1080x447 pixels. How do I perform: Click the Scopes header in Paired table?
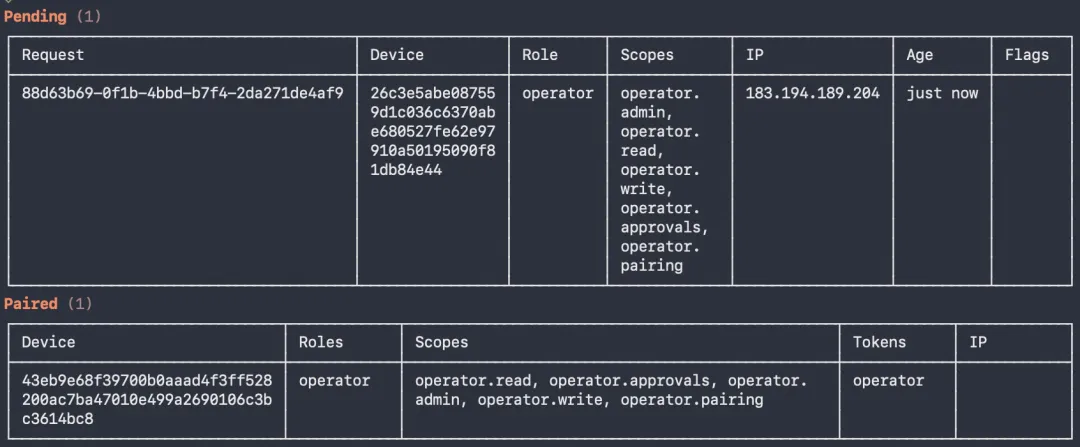(x=441, y=342)
